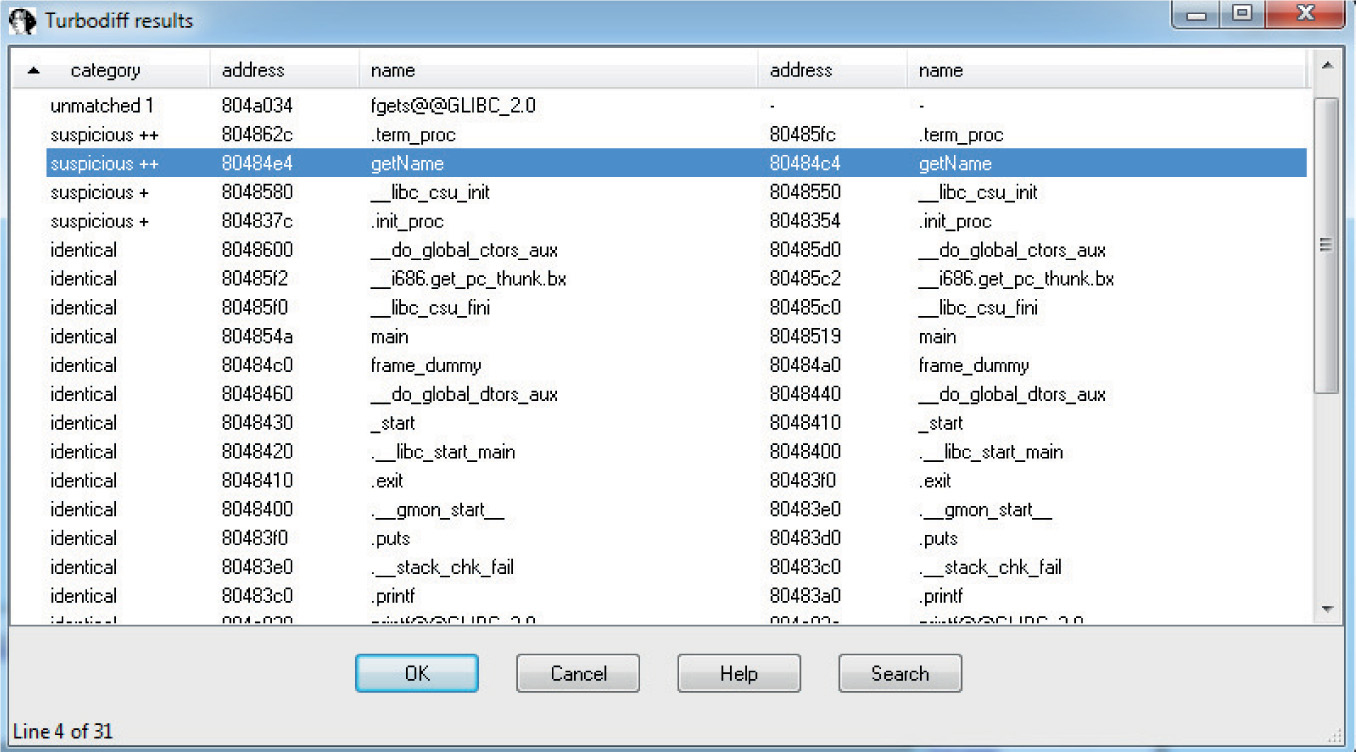Select 'suspicious +' in the __libc_csu_init row

click(99, 192)
